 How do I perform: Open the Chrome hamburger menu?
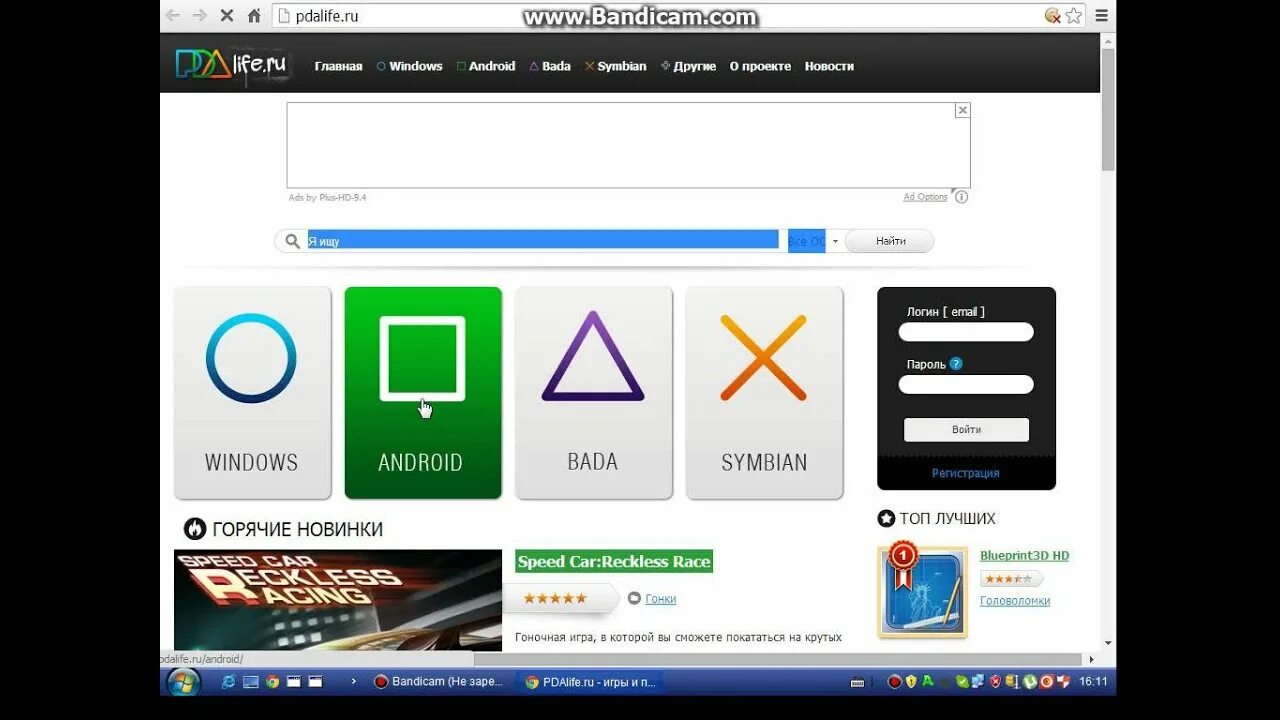pyautogui.click(x=1101, y=16)
